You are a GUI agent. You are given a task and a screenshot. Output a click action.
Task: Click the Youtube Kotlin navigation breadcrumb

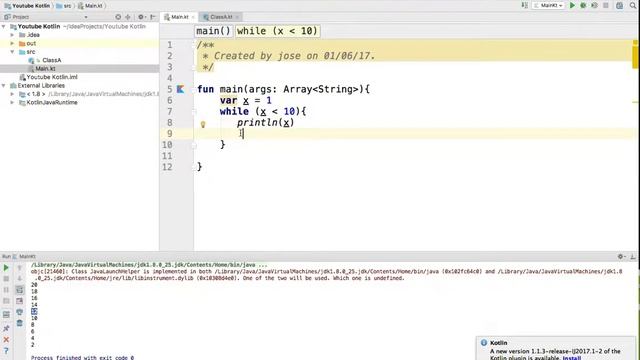click(x=27, y=6)
